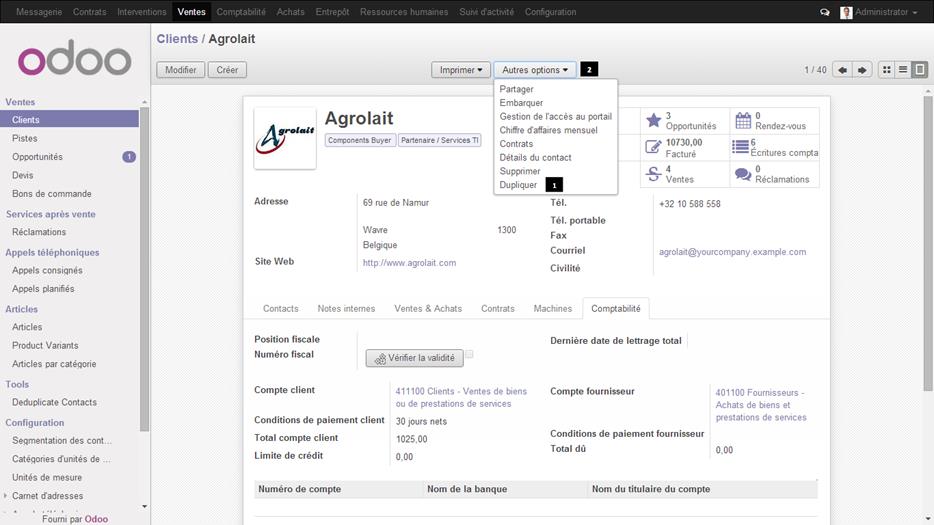The height and width of the screenshot is (525, 934).
Task: Open Ventes strikethrough-S stat button
Action: (685, 174)
